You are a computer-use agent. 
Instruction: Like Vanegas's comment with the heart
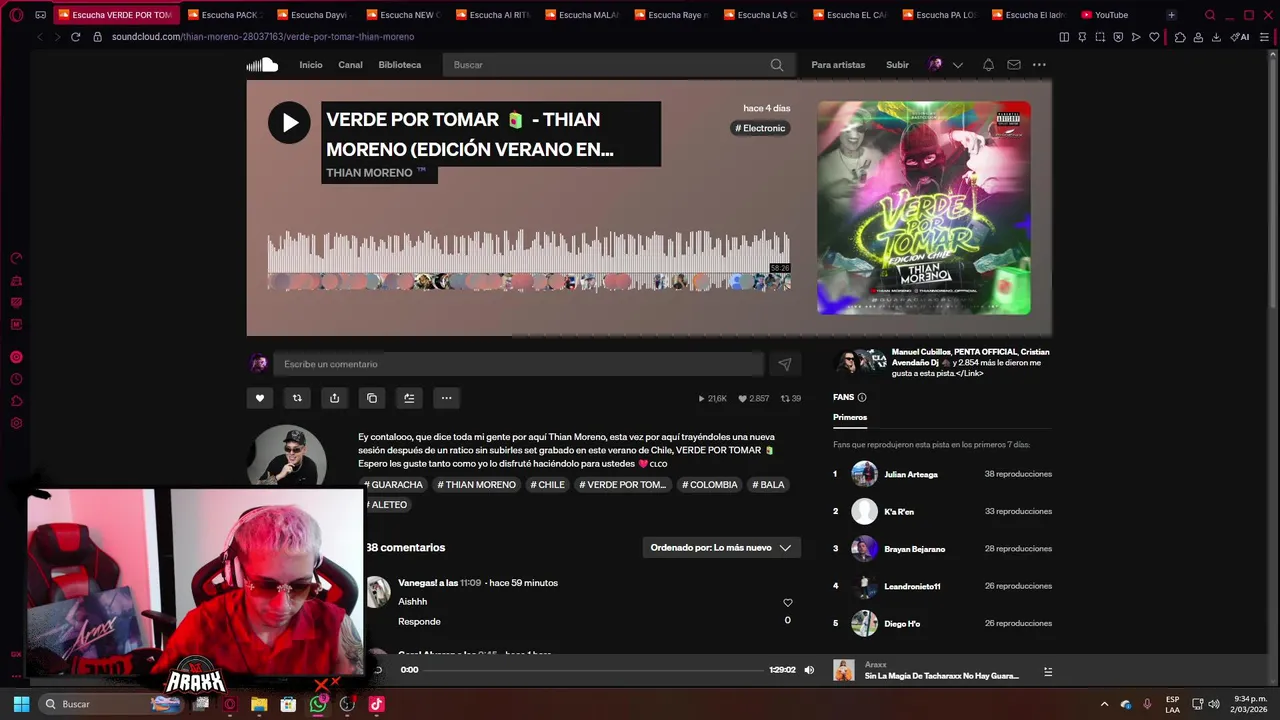[788, 603]
